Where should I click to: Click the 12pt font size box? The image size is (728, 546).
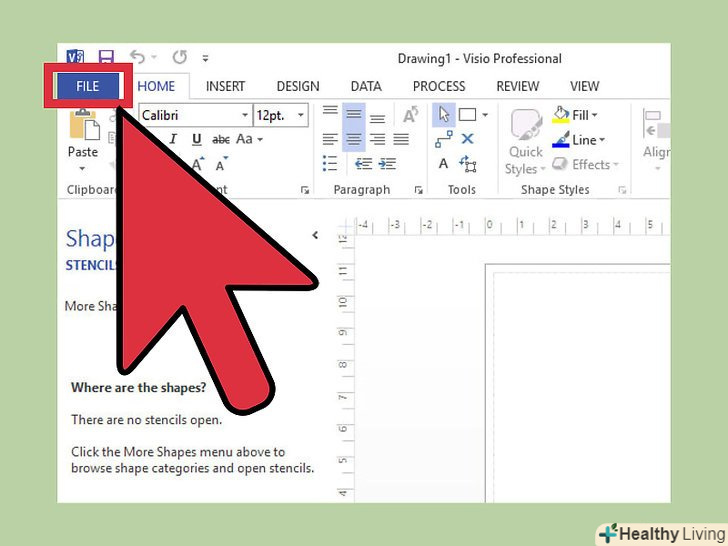[x=274, y=115]
